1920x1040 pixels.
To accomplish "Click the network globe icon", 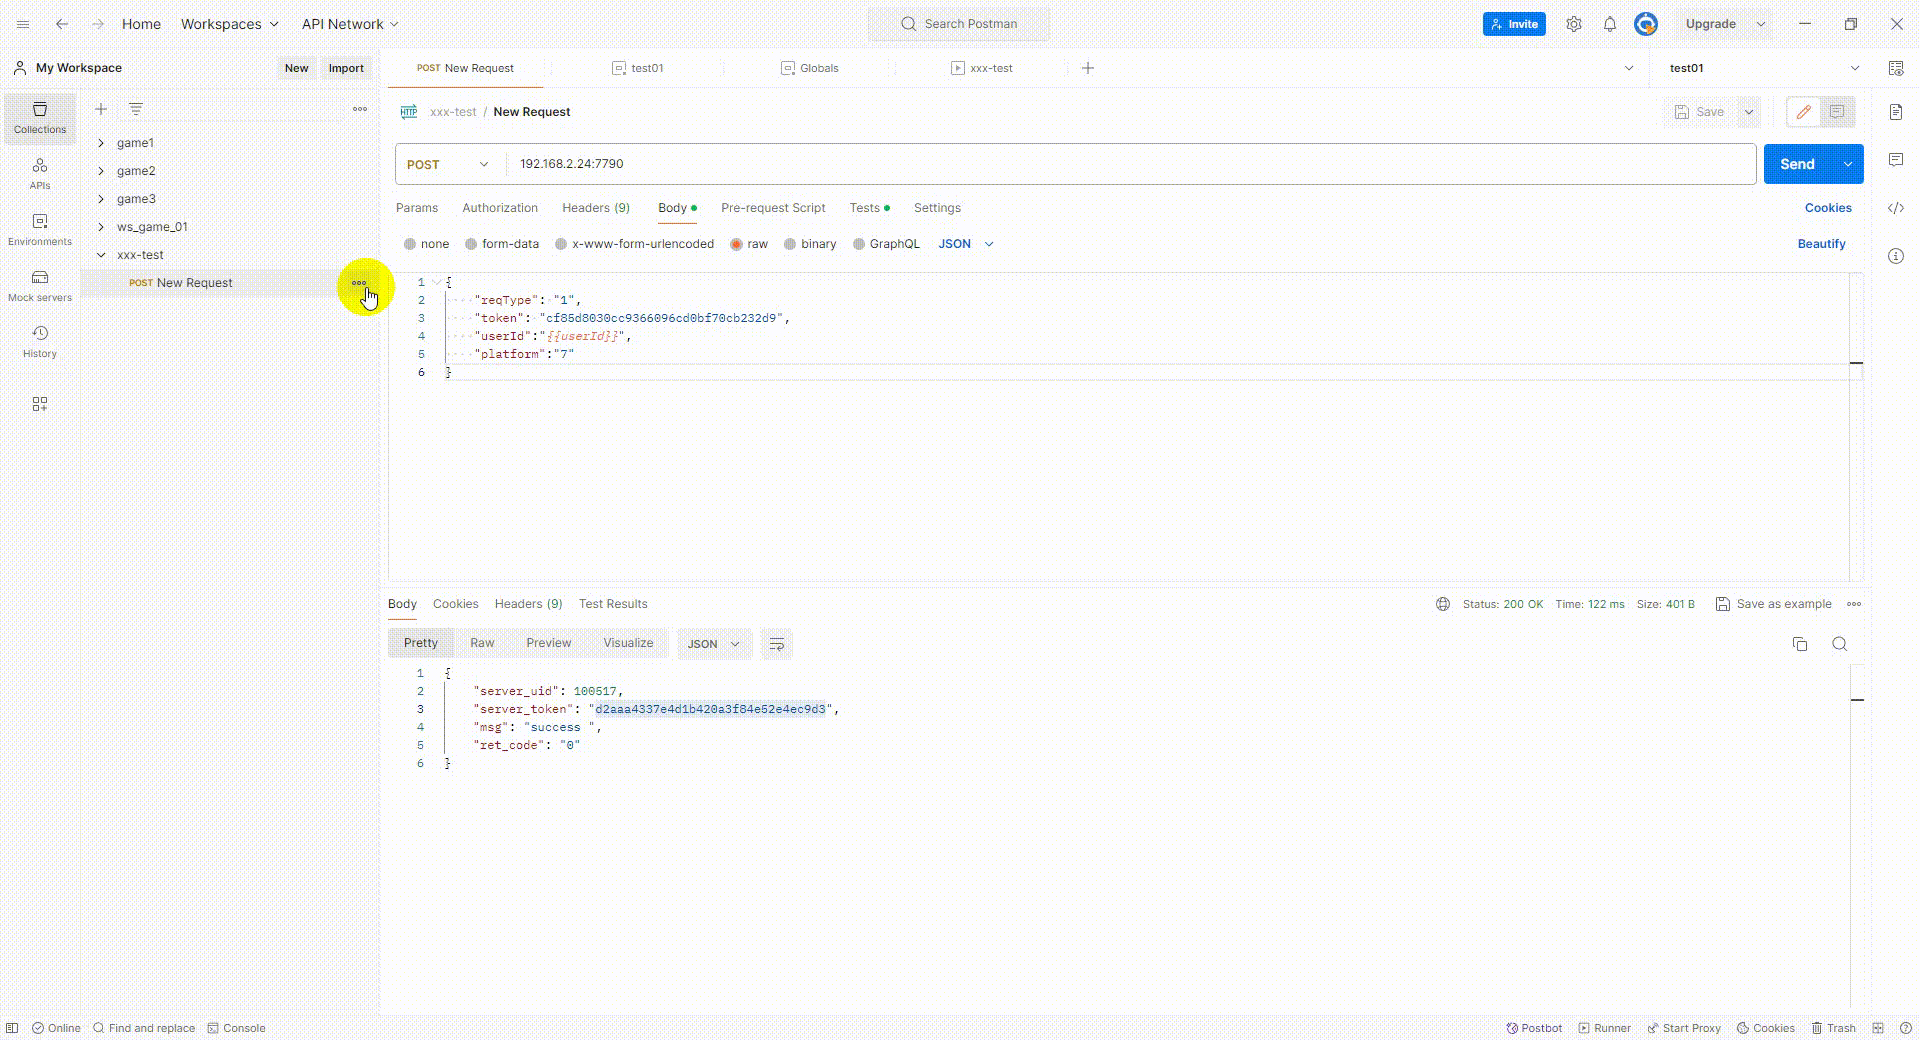I will tap(1443, 604).
